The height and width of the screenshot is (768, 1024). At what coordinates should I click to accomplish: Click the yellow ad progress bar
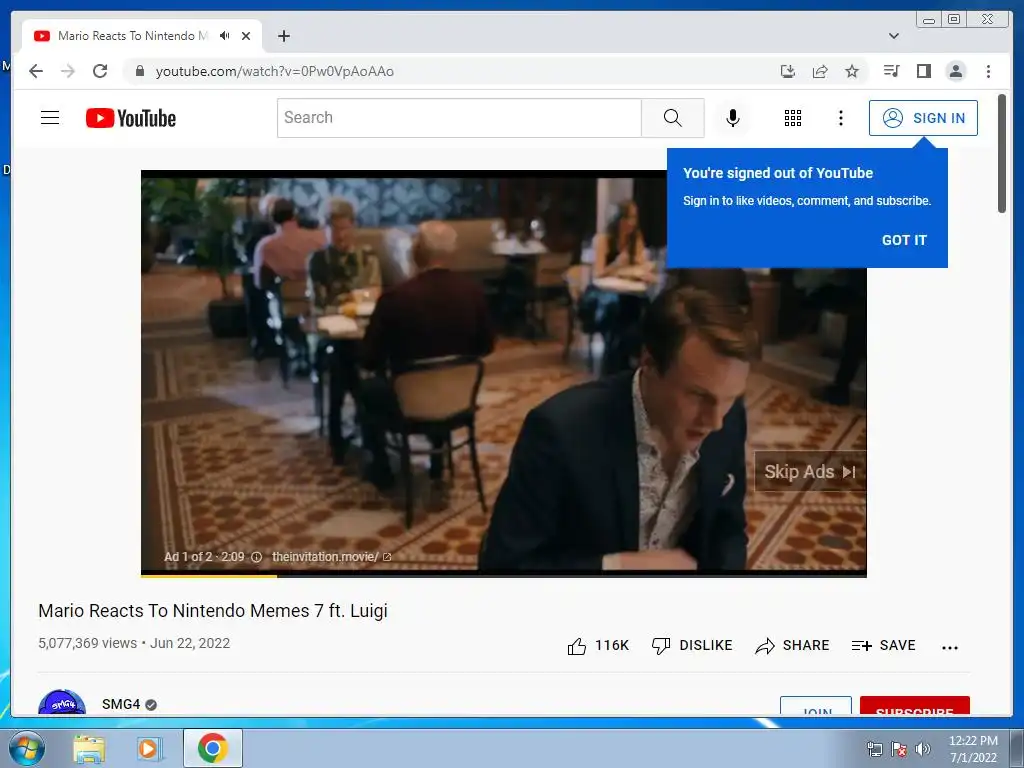(209, 576)
